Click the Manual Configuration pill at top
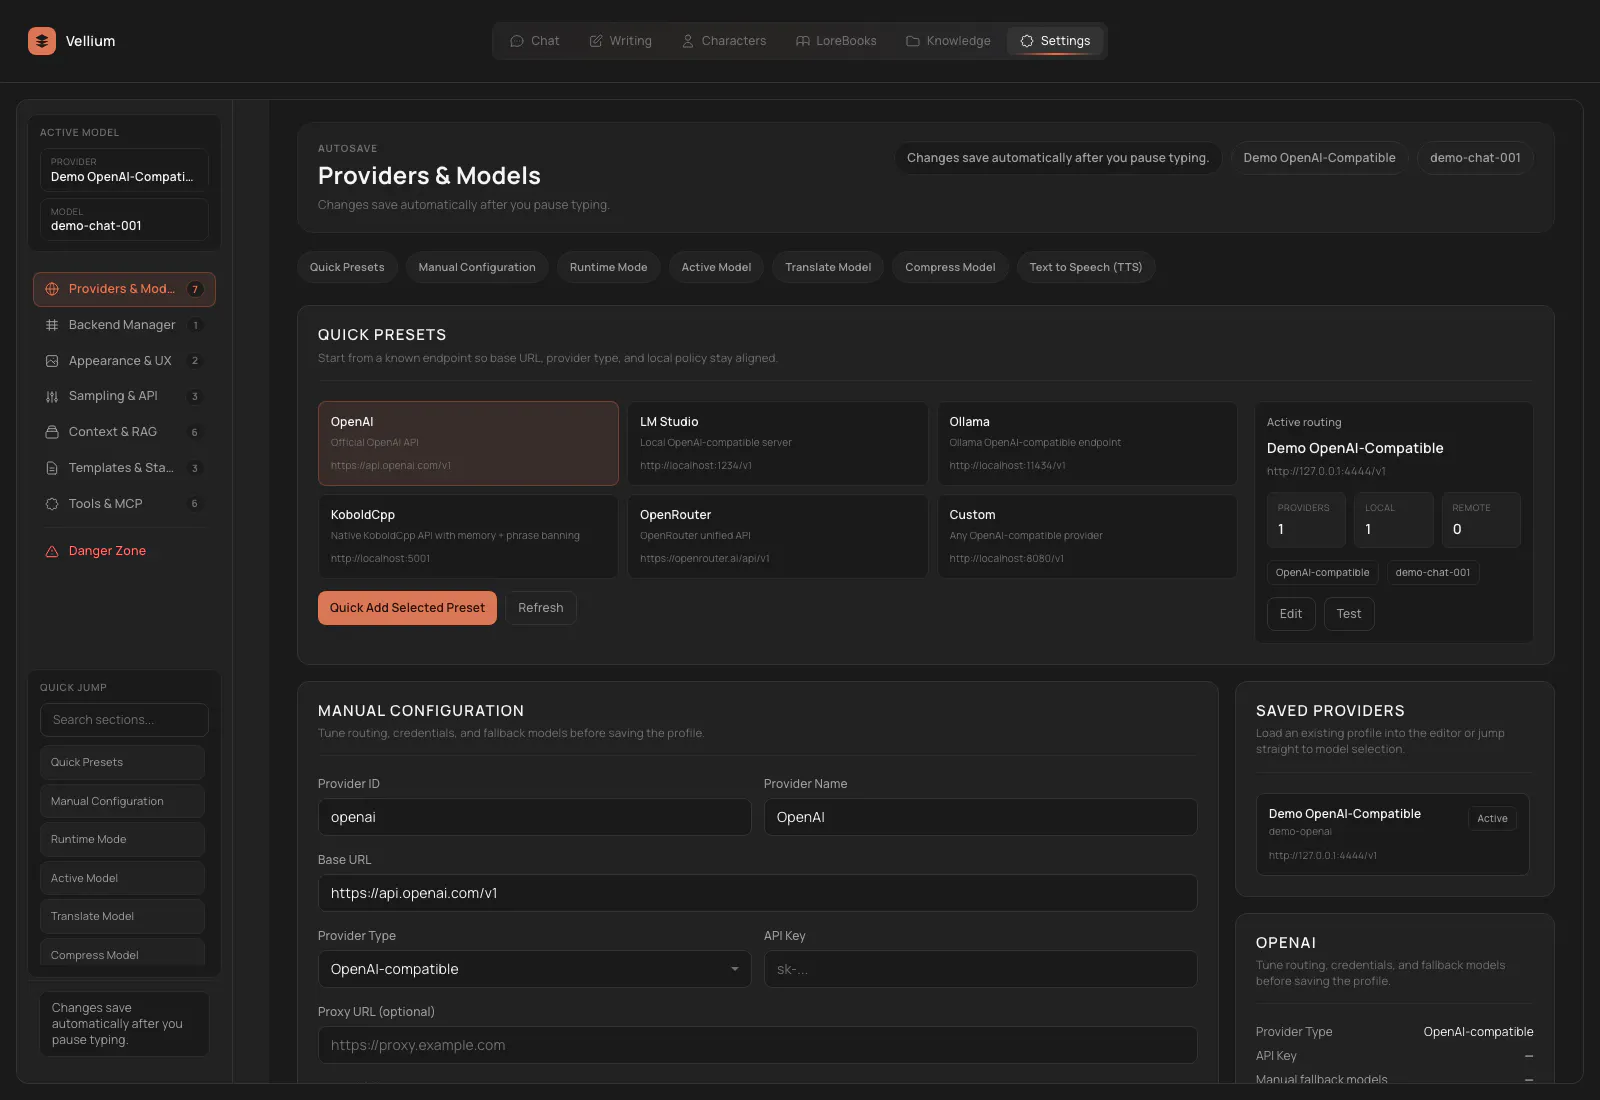 (477, 267)
